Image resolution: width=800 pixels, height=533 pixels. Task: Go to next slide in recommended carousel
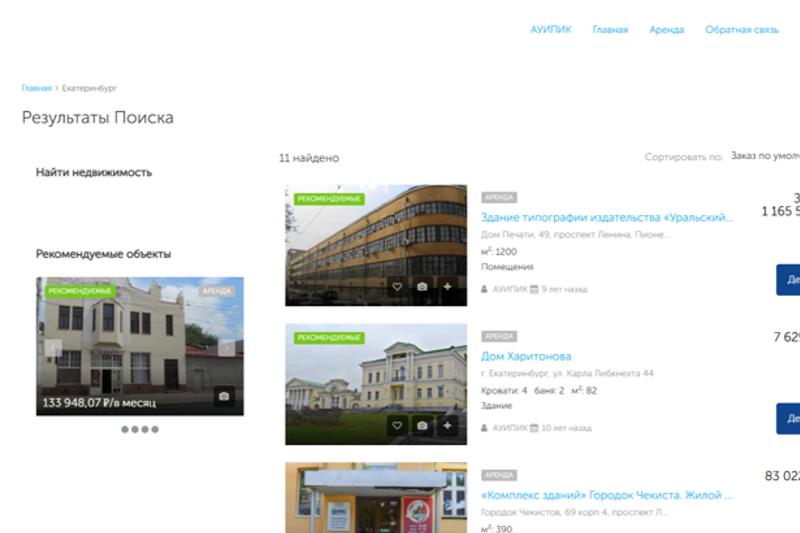(x=227, y=348)
